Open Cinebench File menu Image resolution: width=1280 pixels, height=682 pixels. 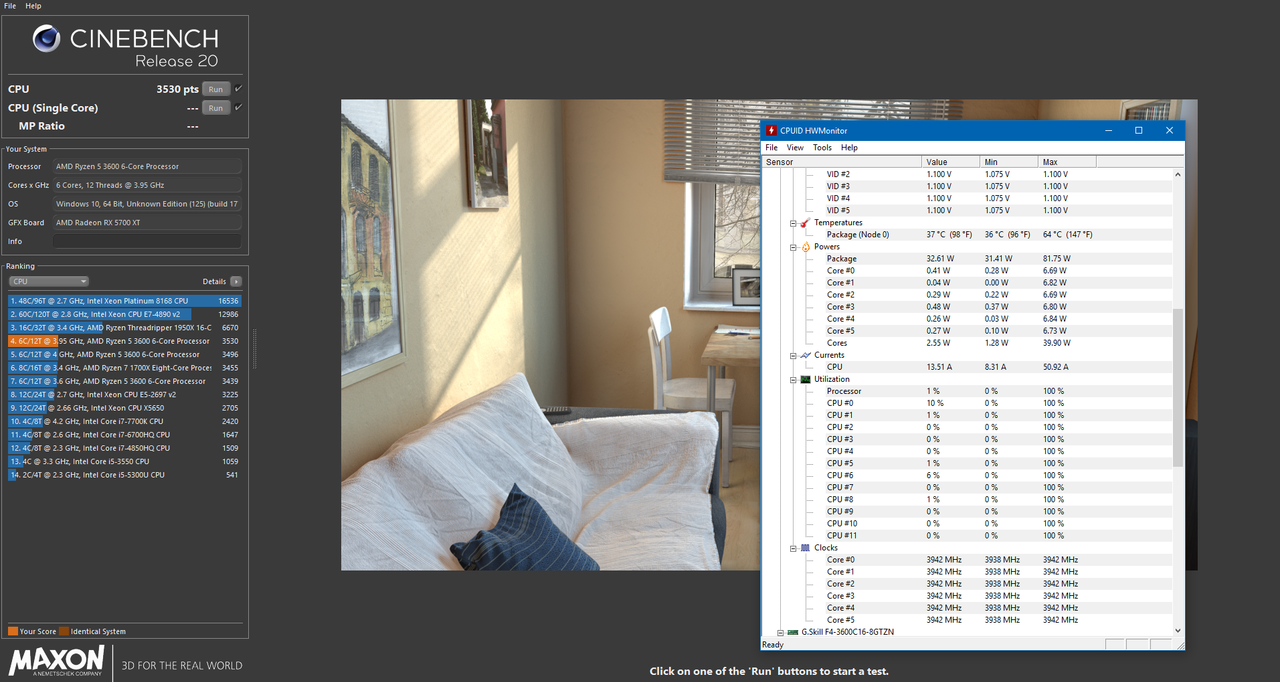[x=10, y=6]
